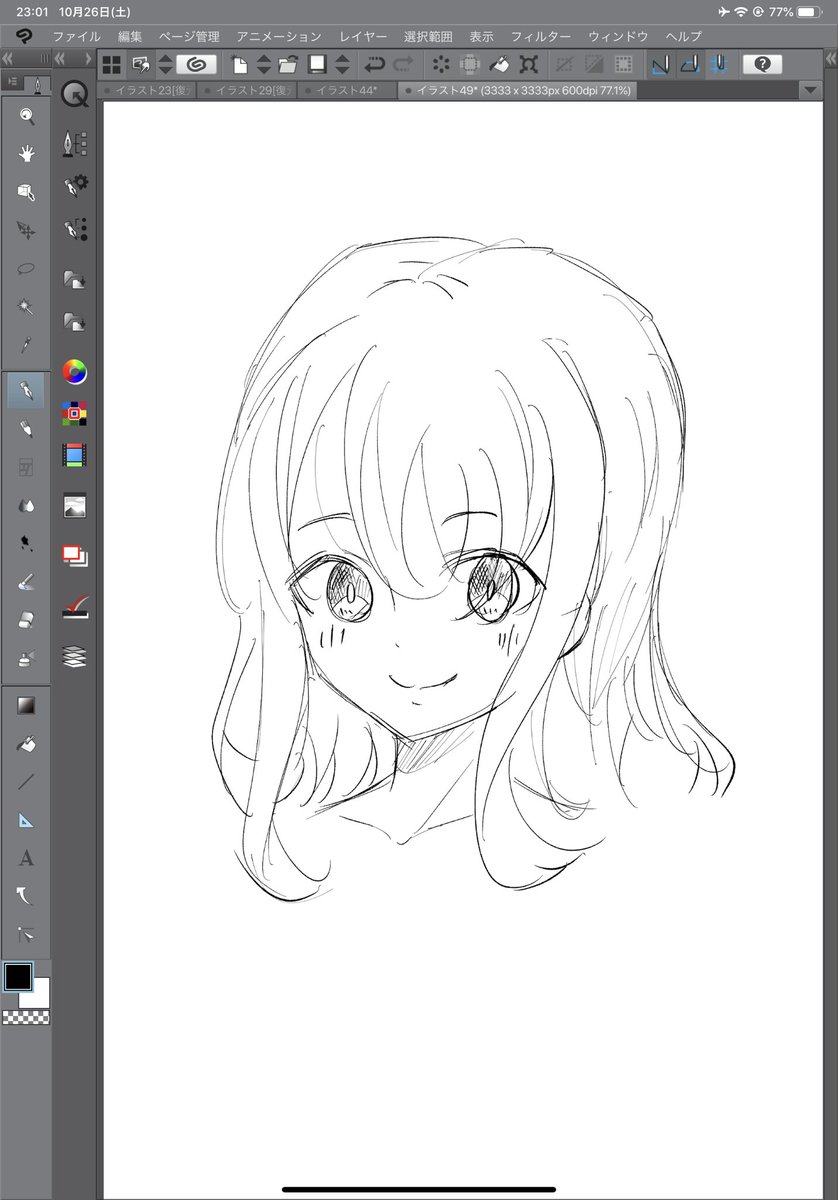
Task: Open the ページ管理 menu
Action: (x=189, y=36)
